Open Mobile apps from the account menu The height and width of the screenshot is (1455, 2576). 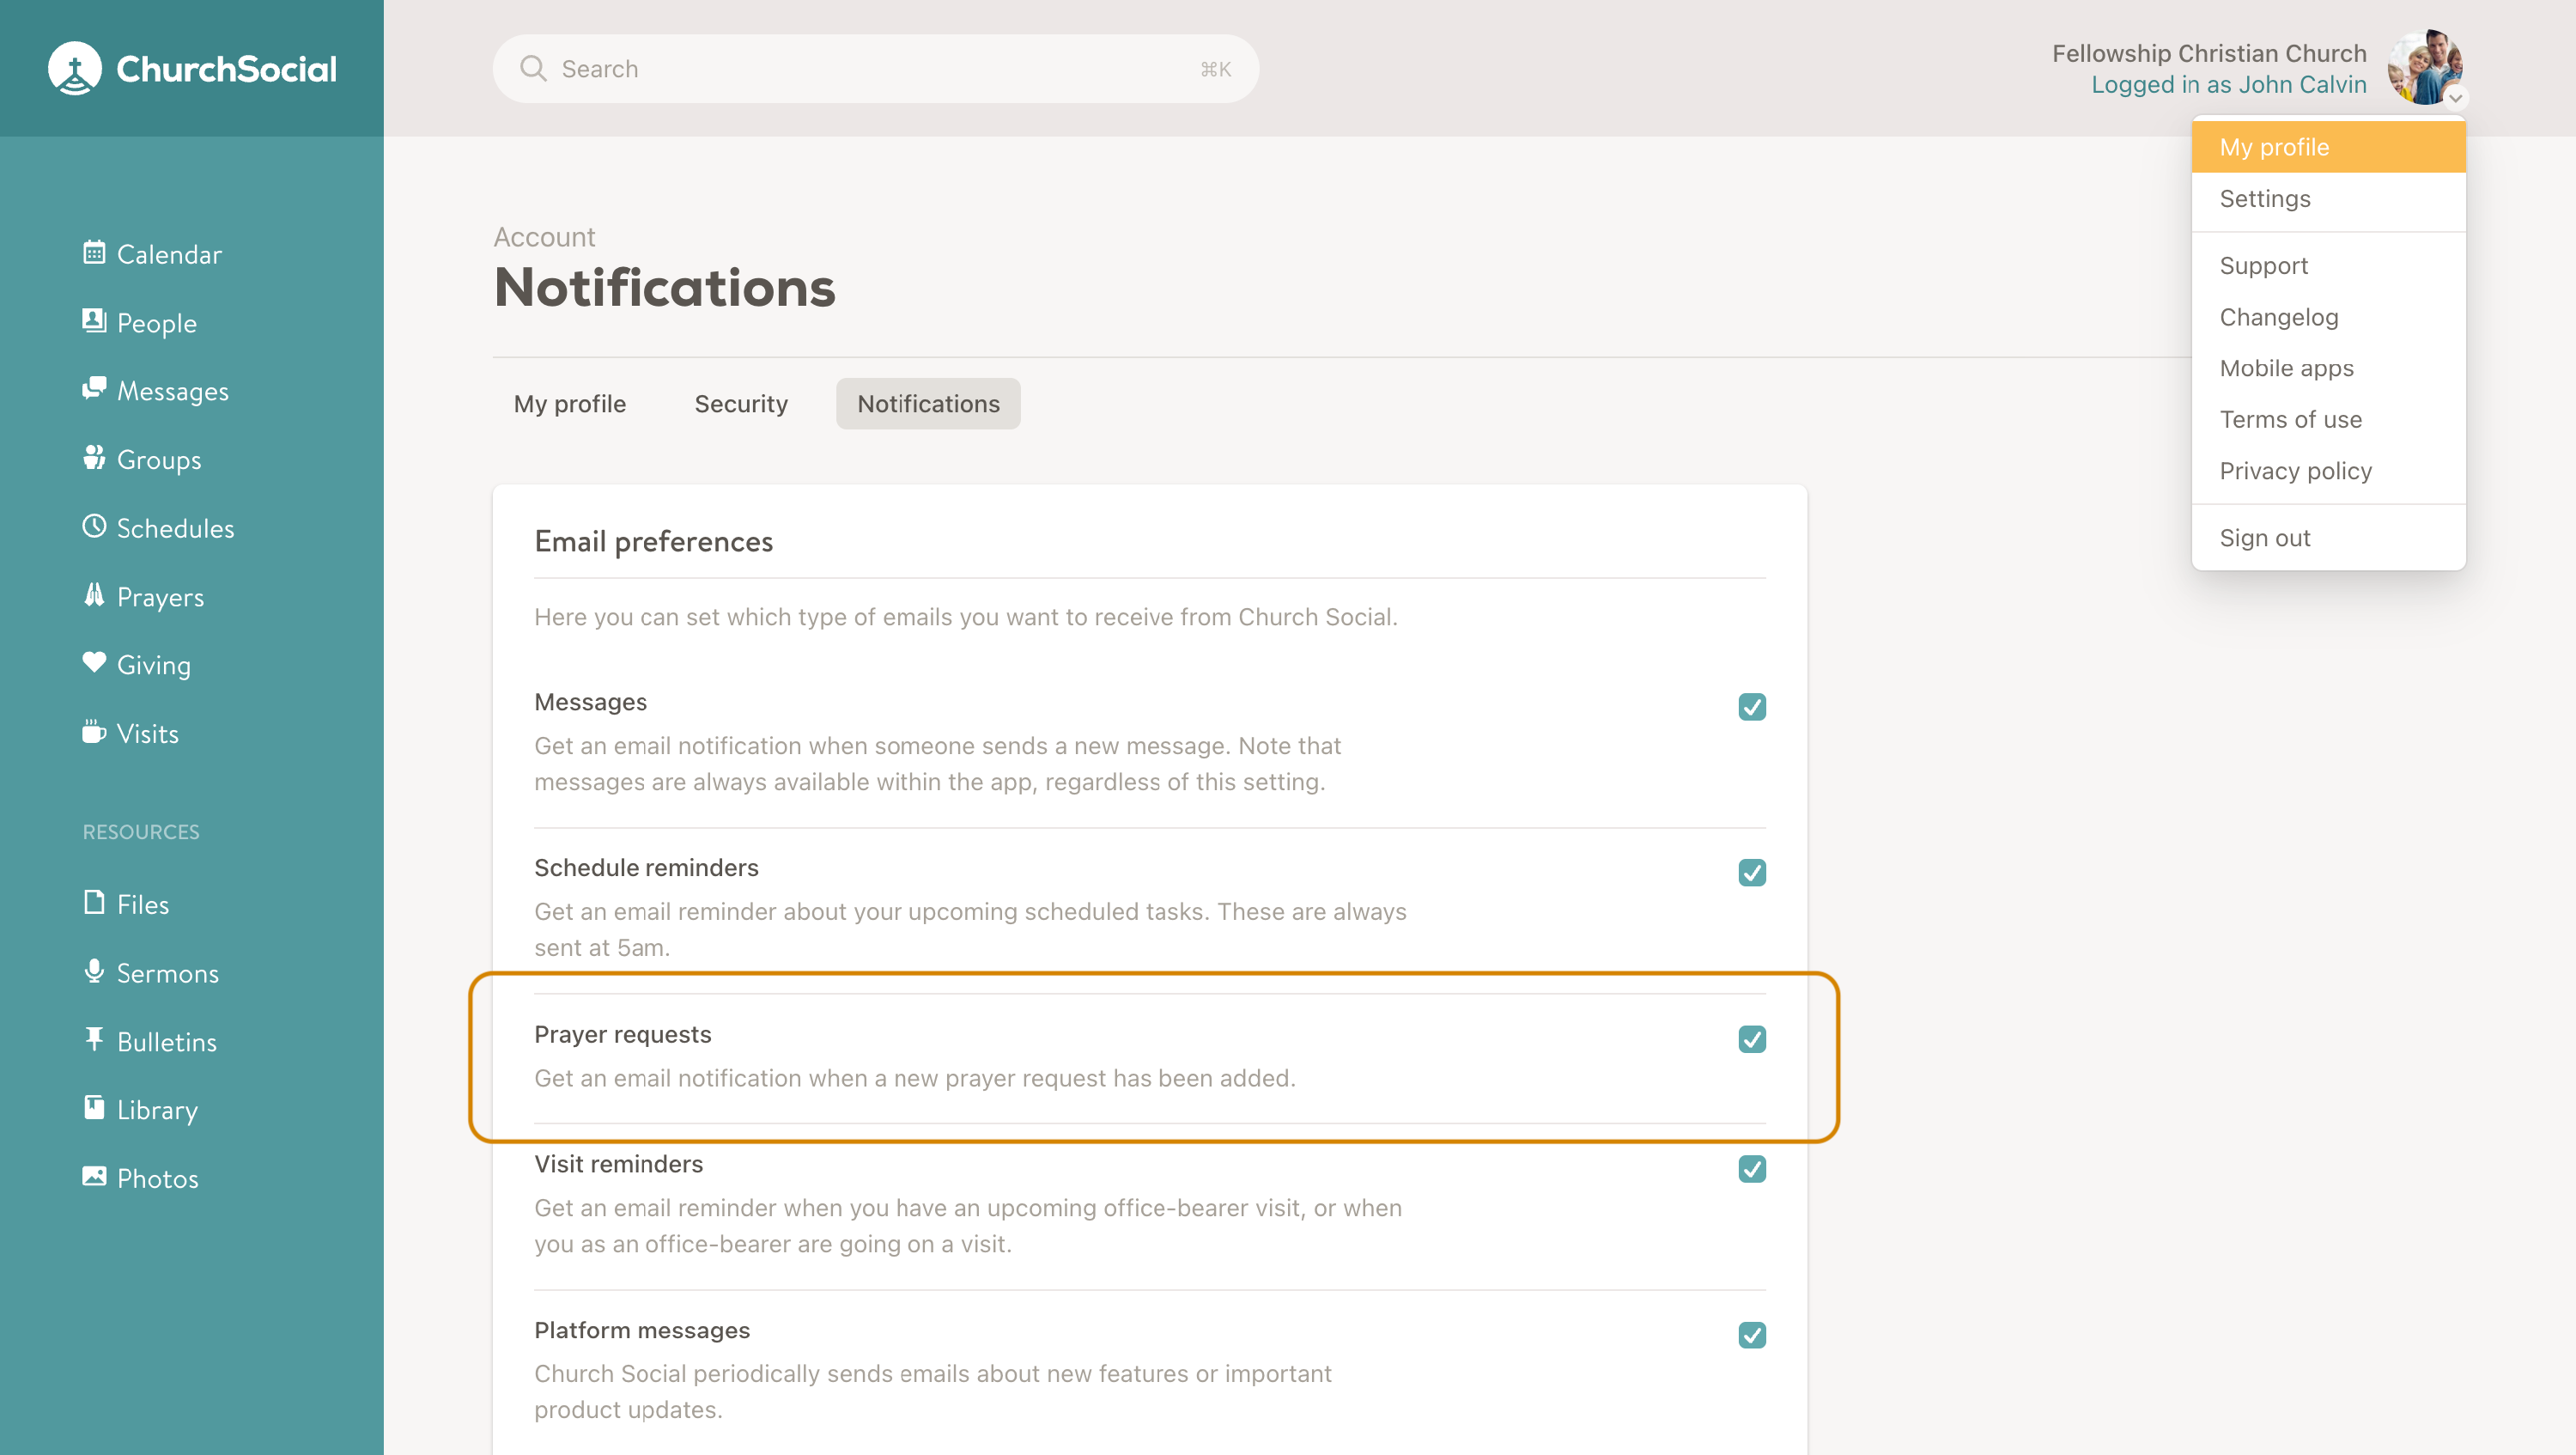click(2286, 368)
